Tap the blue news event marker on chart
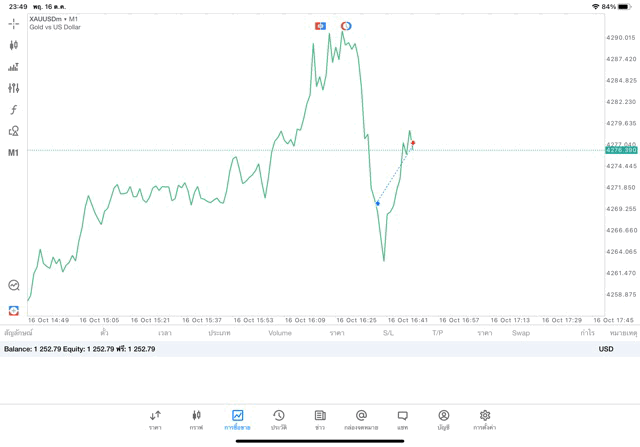 [320, 26]
